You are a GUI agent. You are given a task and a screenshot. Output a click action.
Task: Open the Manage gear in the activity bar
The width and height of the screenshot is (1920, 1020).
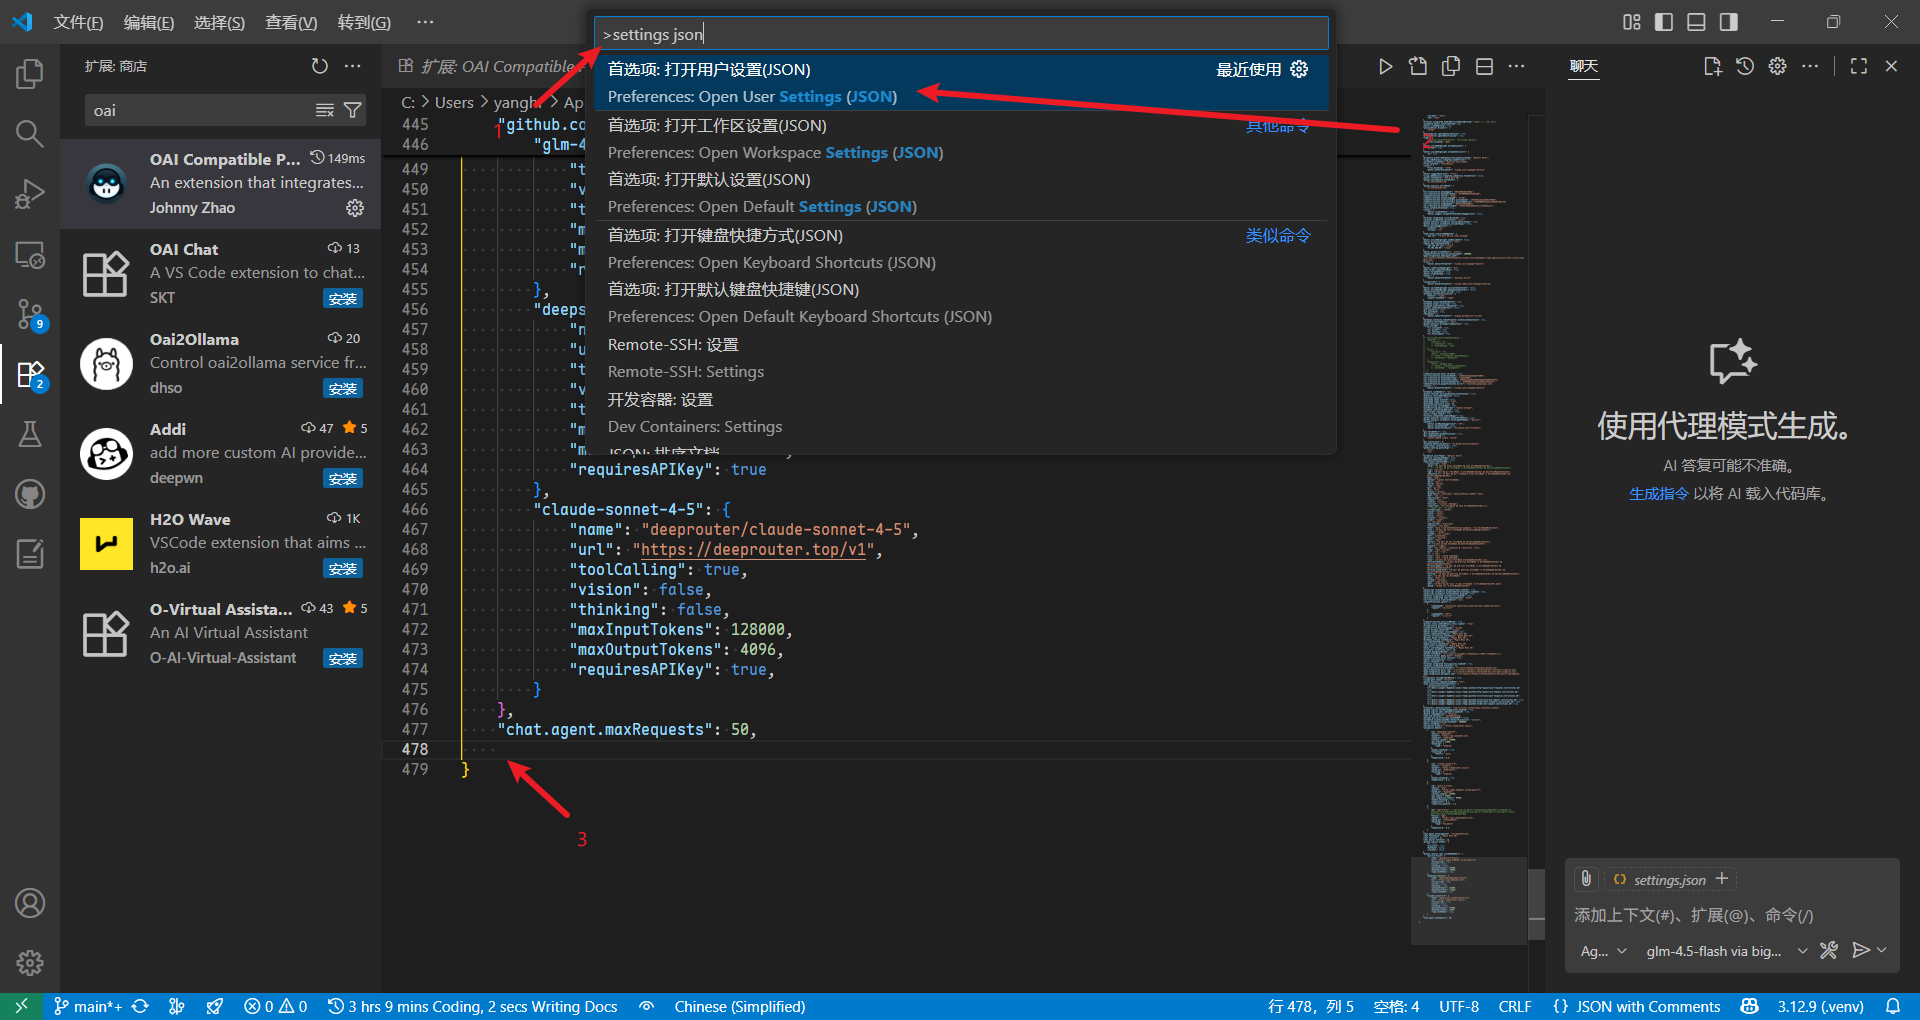tap(30, 963)
